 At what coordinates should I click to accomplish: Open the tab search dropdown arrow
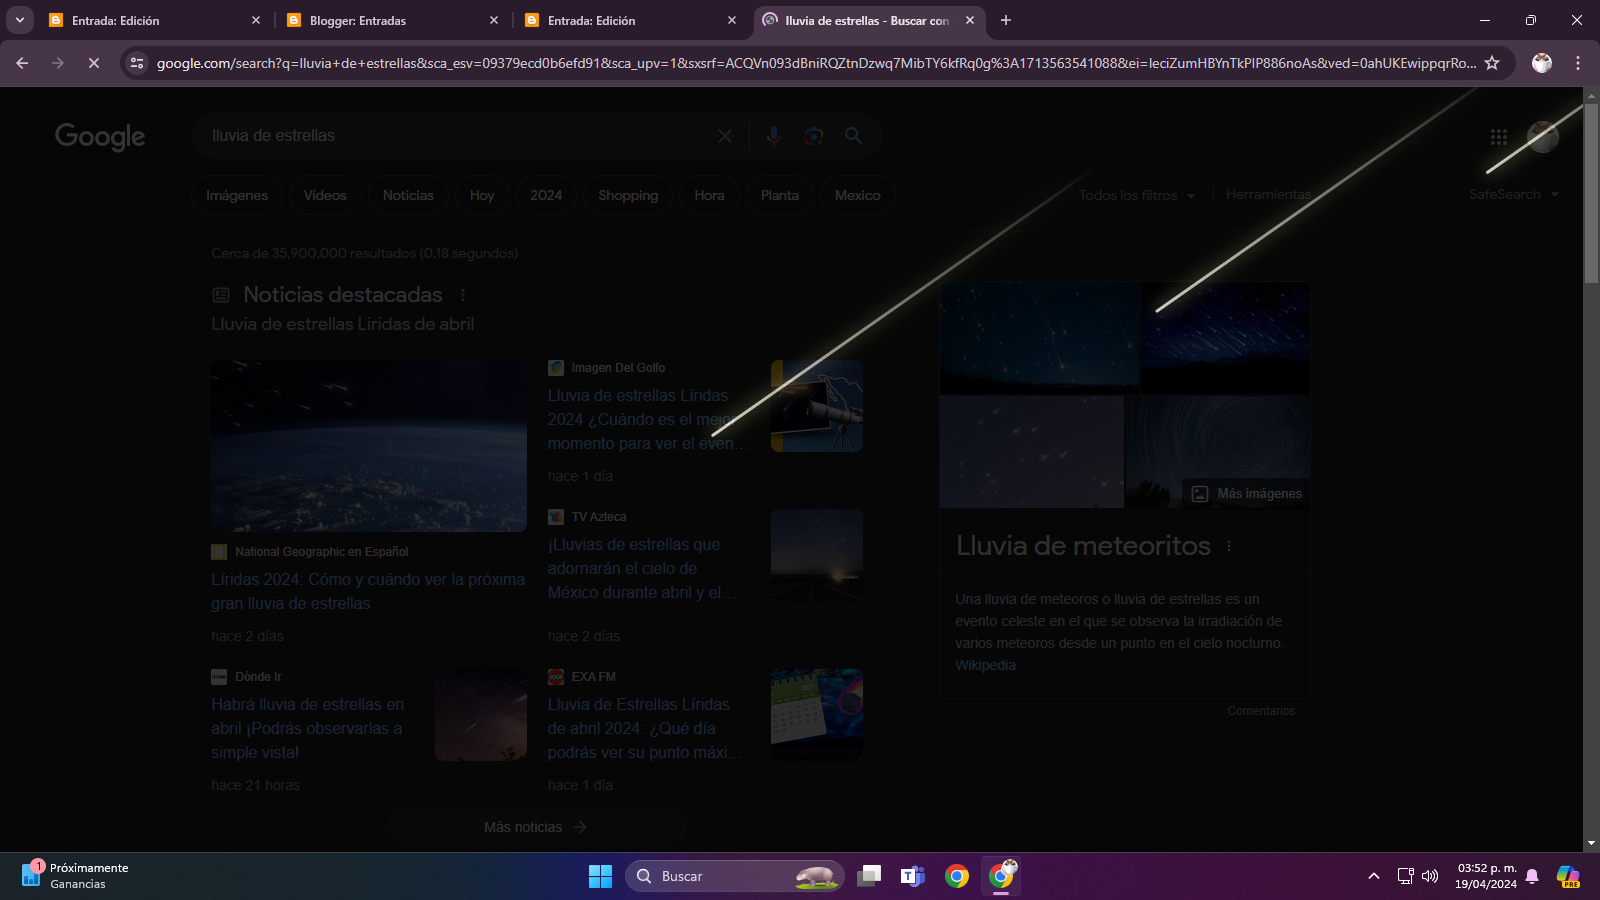20,20
